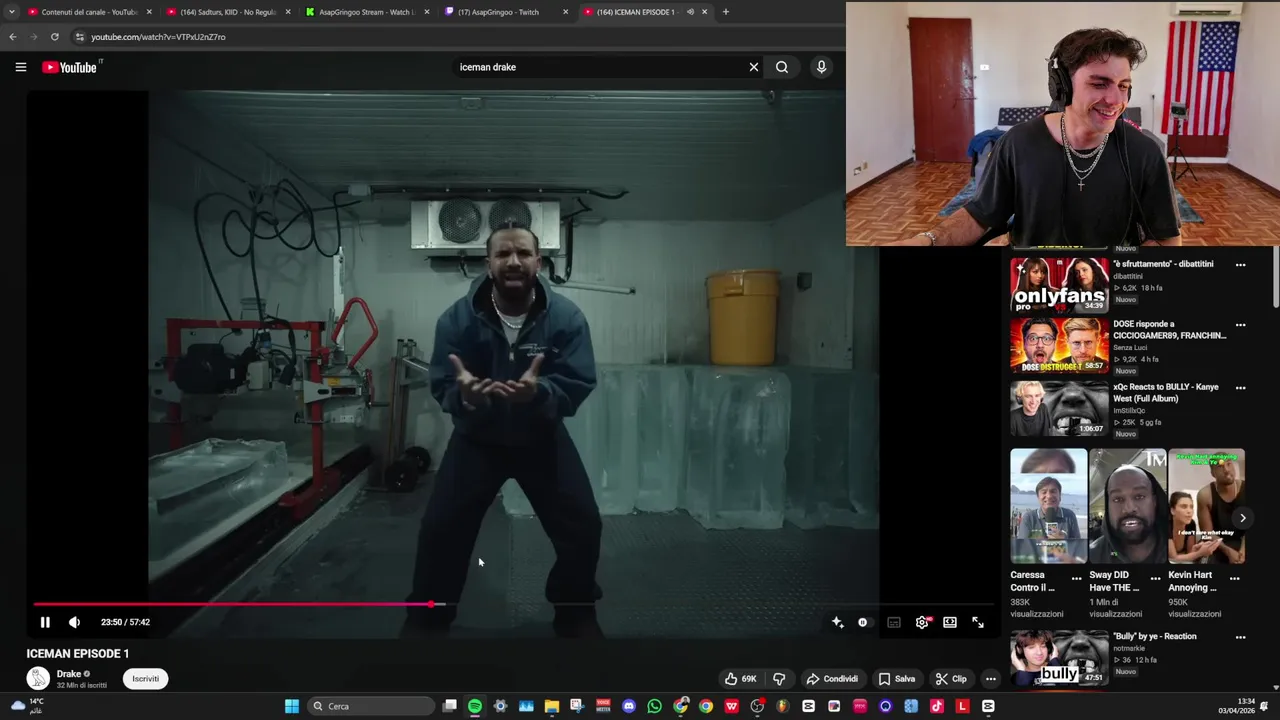The image size is (1280, 720).
Task: Save the video with Salva
Action: pyautogui.click(x=897, y=679)
